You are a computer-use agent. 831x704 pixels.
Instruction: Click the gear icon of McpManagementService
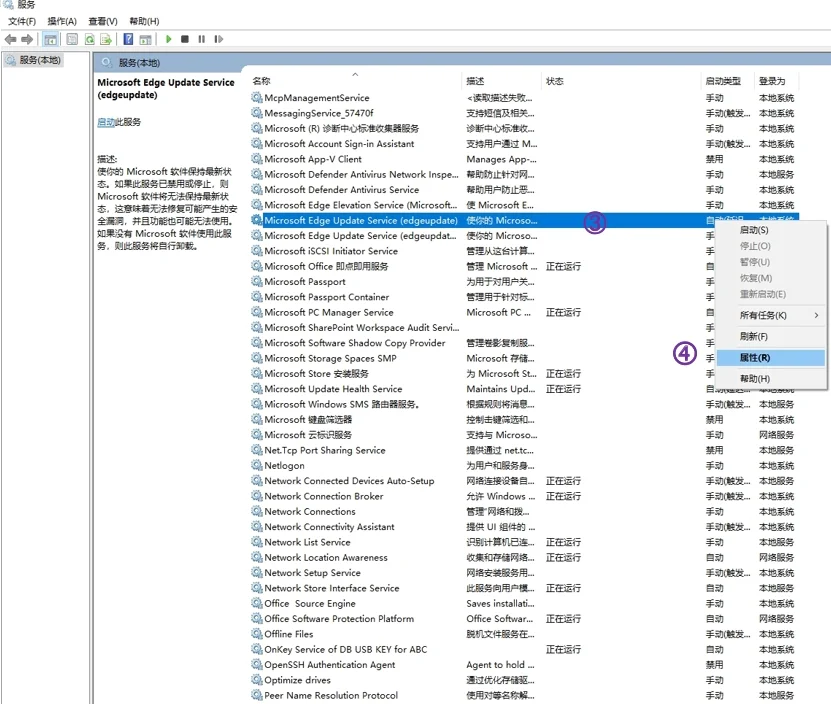click(x=257, y=98)
